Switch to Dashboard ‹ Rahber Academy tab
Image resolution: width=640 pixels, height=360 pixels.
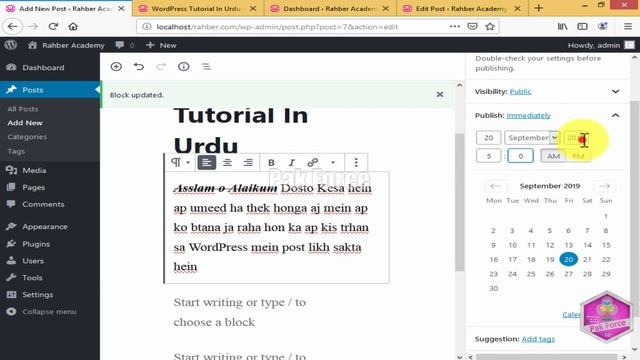coord(330,8)
